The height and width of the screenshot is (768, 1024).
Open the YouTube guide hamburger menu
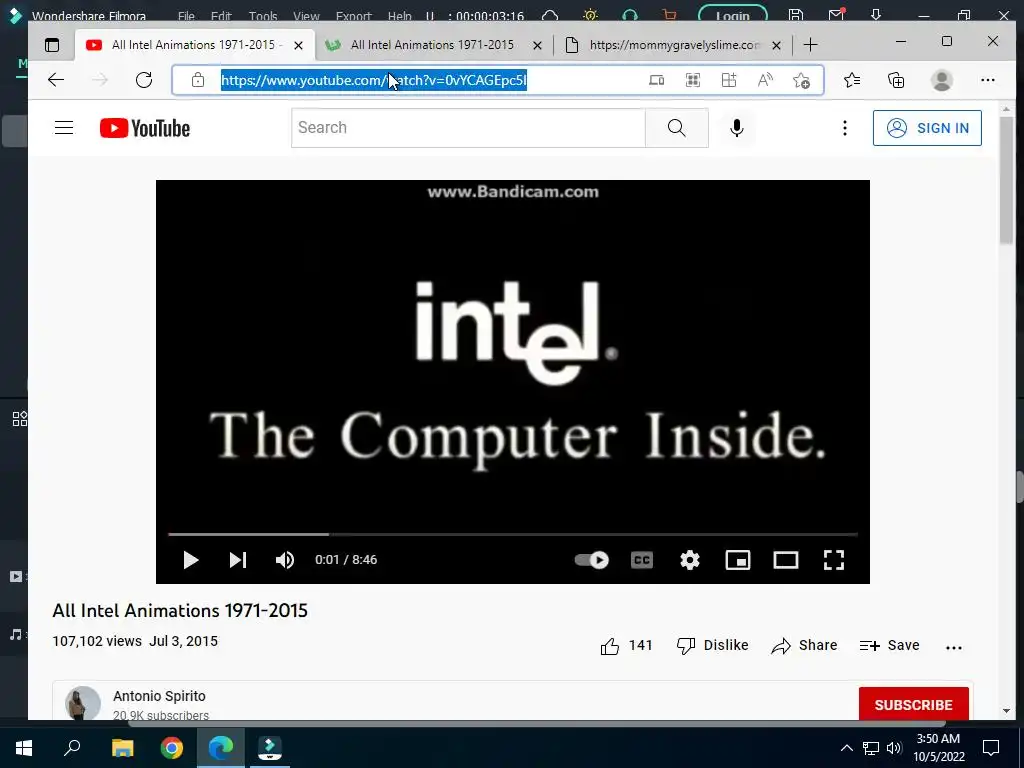pyautogui.click(x=64, y=127)
